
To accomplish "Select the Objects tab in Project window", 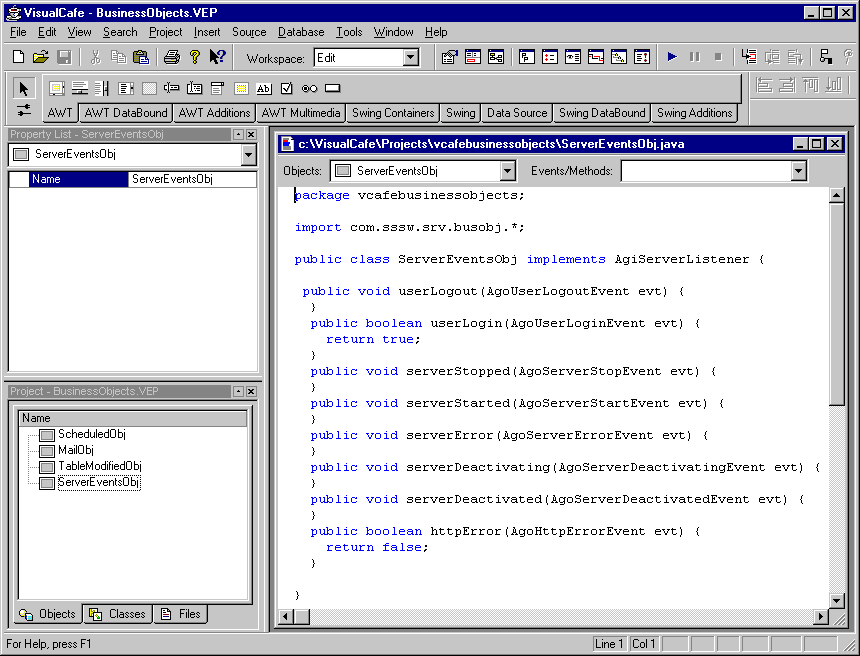I will [x=48, y=614].
